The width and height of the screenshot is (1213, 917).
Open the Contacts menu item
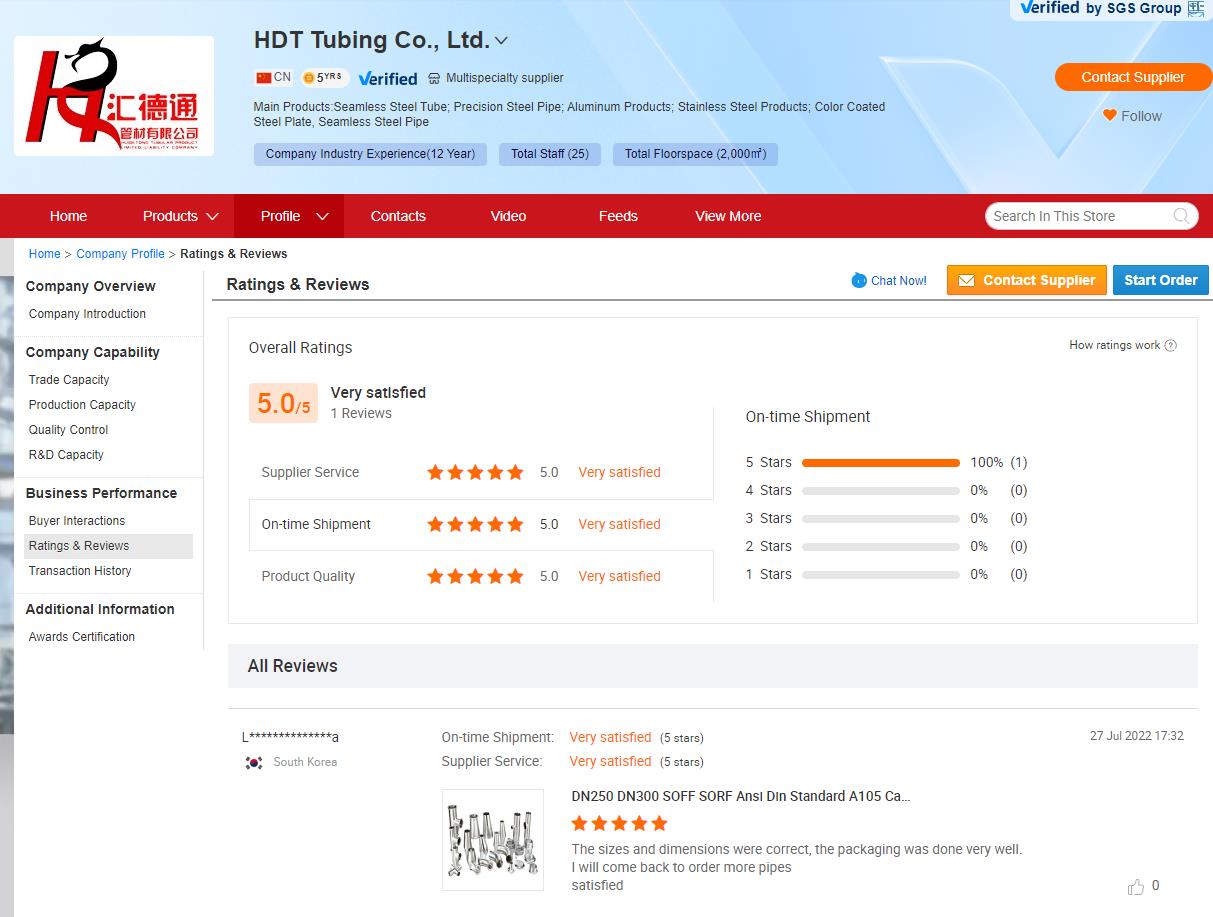pos(398,217)
